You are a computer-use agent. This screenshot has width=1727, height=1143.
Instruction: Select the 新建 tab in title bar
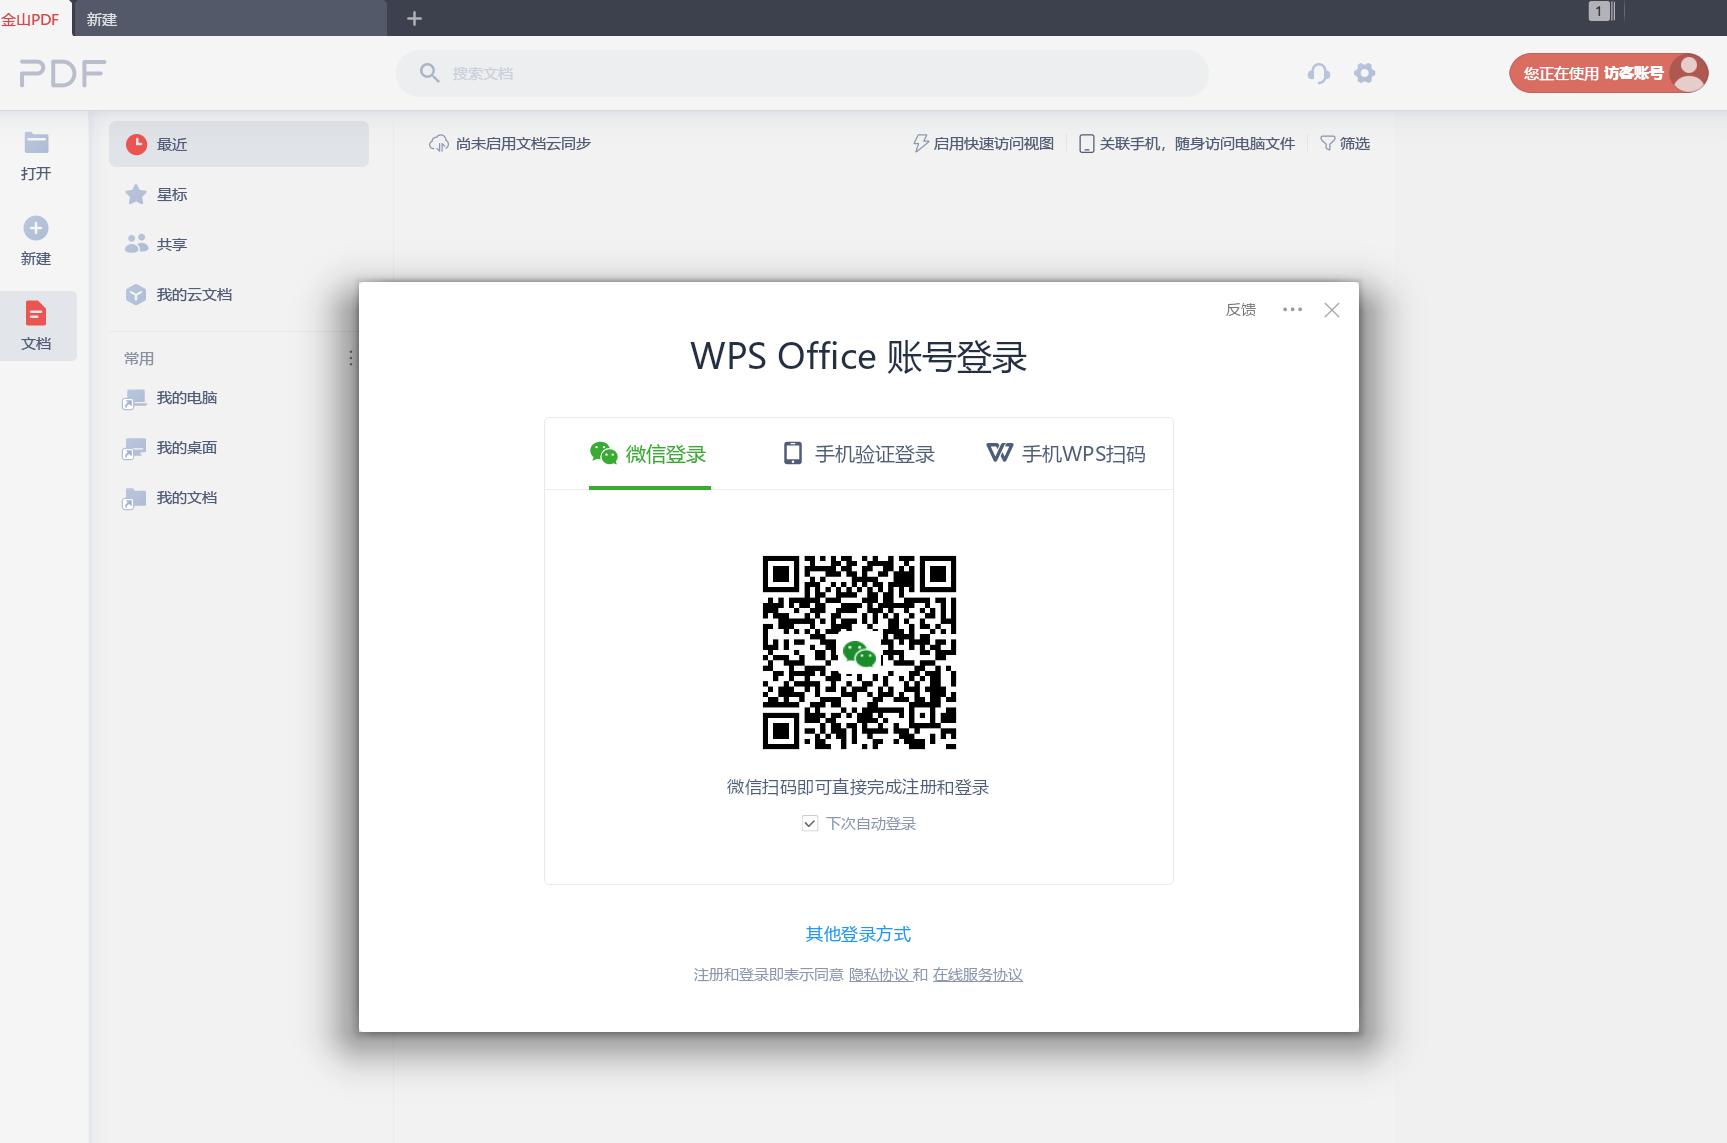tap(229, 19)
